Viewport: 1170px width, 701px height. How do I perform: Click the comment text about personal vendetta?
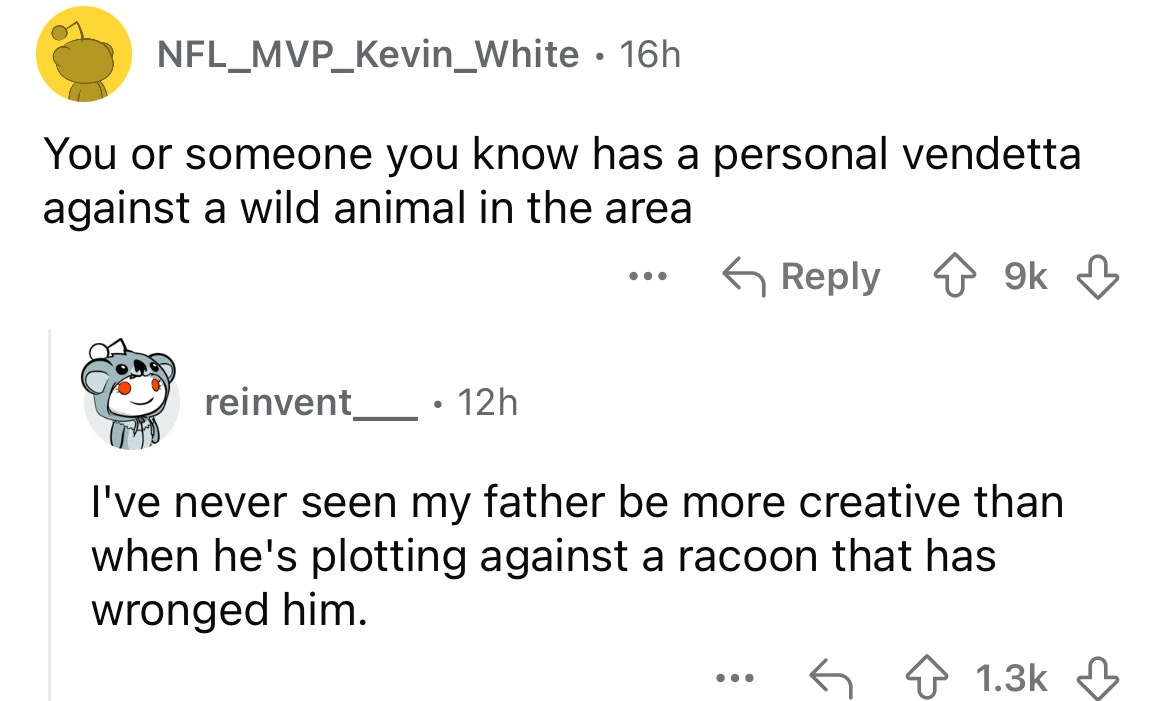560,181
